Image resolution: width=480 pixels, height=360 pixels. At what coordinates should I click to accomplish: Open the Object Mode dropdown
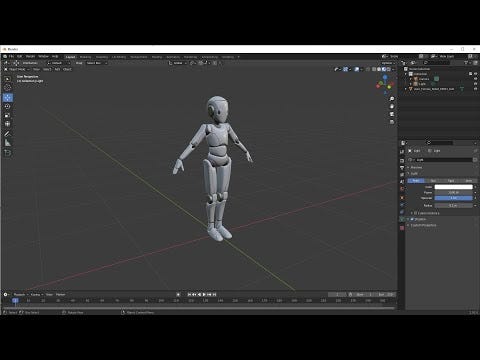(17, 69)
